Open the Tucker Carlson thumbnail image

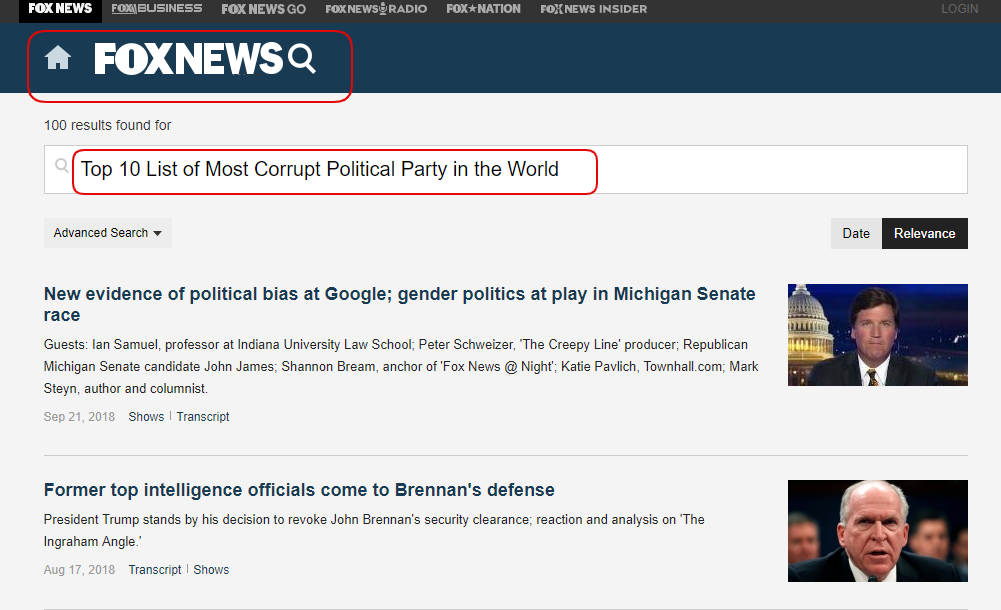pos(878,335)
